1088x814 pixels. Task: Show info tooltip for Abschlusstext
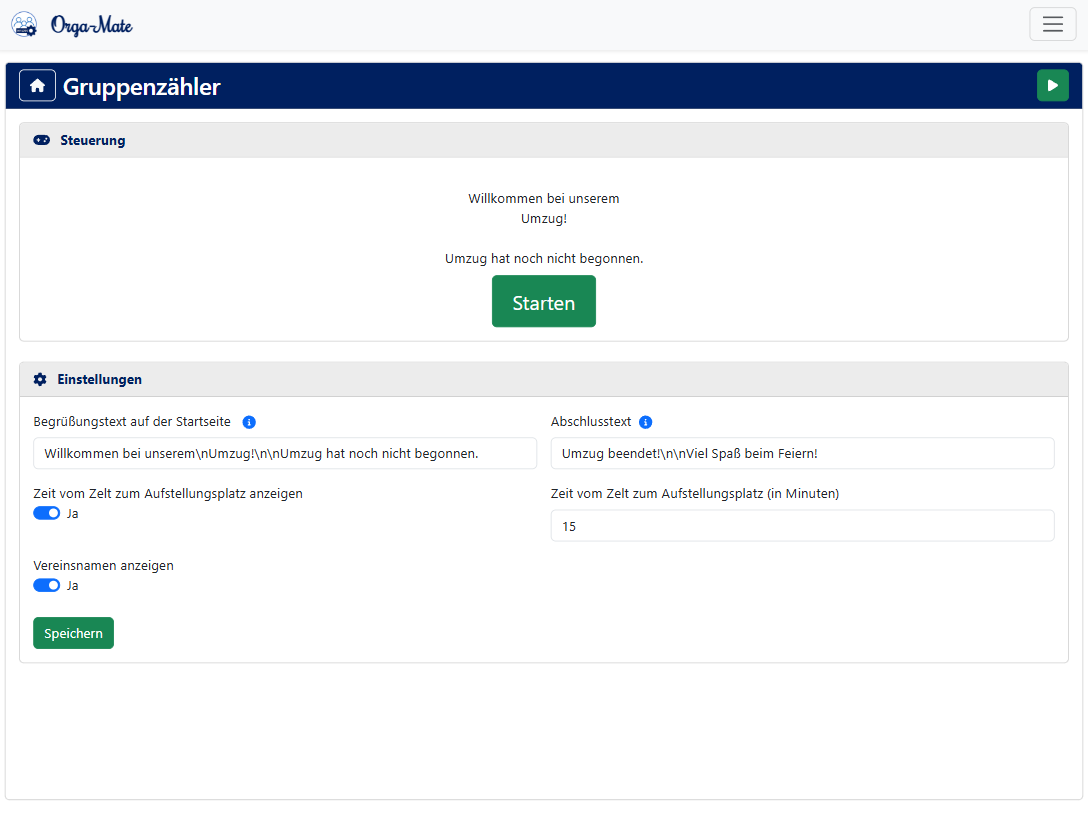click(x=645, y=422)
